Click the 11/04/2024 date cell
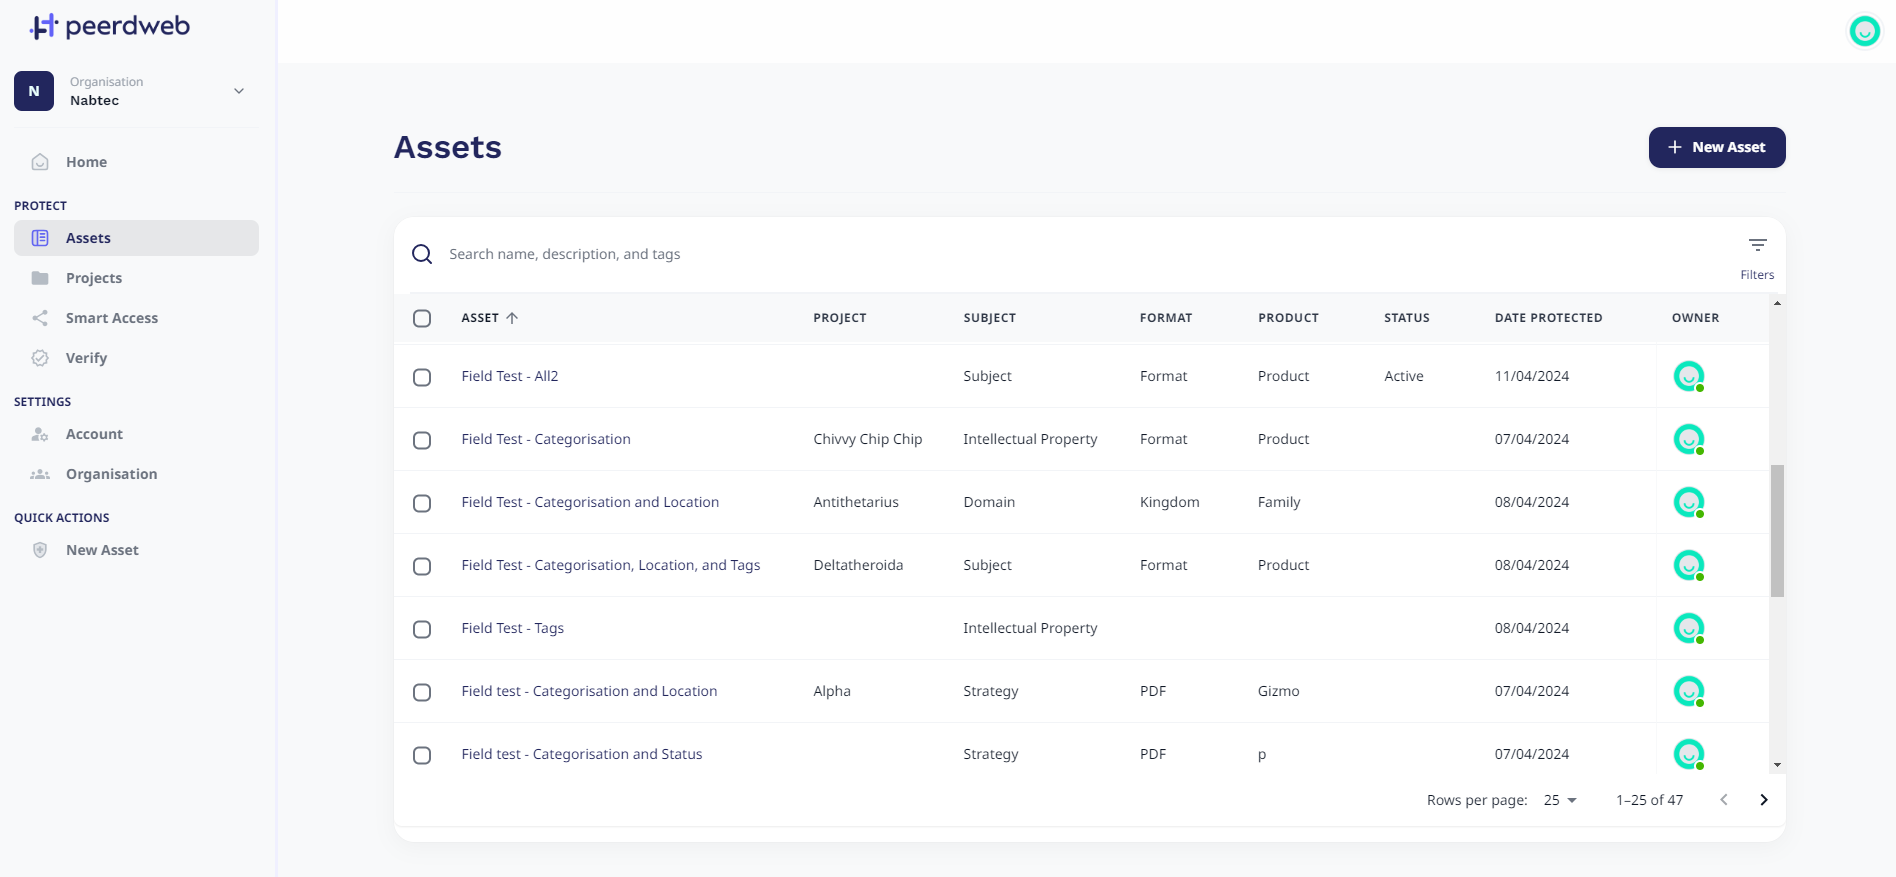 point(1532,376)
